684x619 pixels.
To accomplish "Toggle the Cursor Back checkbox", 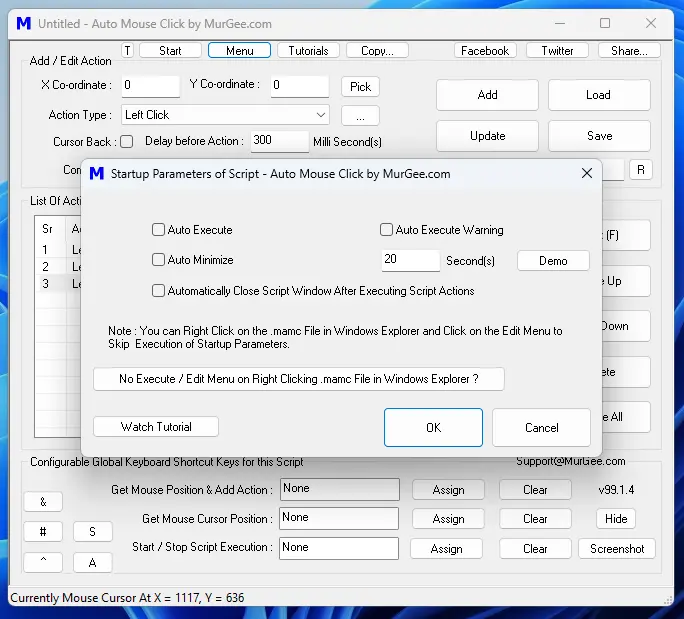I will point(127,141).
